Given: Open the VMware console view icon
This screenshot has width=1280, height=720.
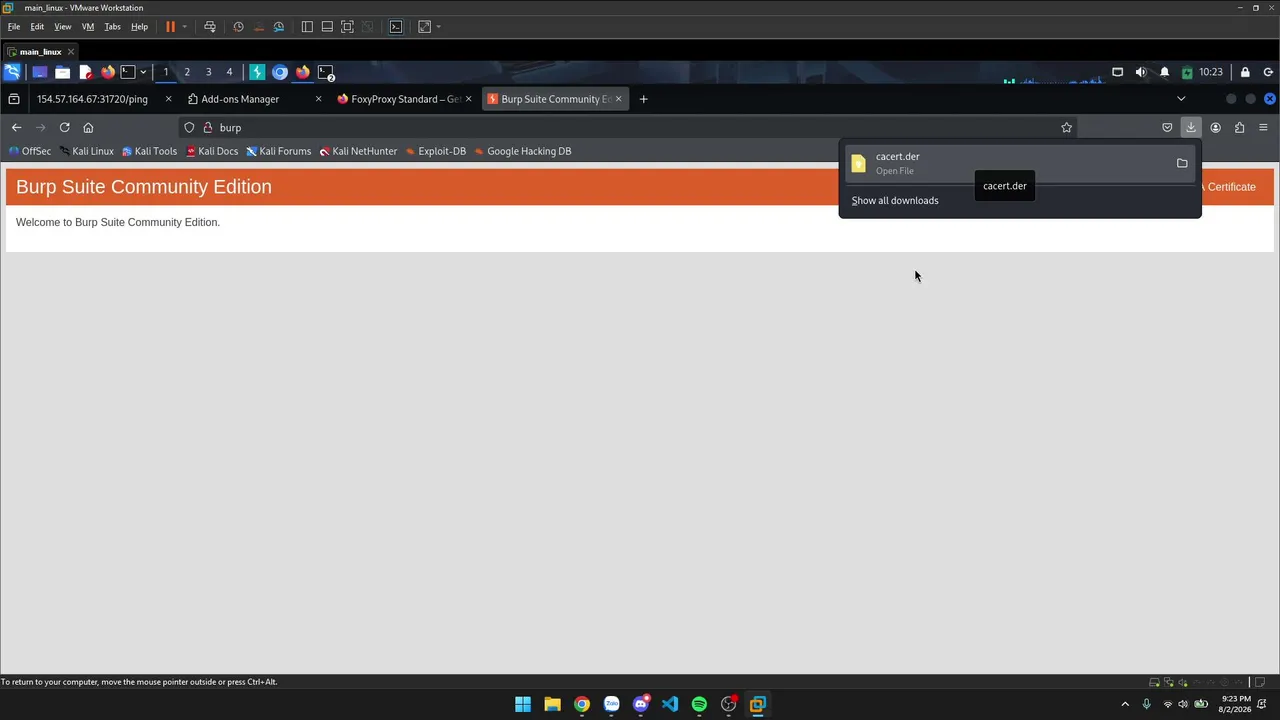Looking at the screenshot, I should point(396,27).
